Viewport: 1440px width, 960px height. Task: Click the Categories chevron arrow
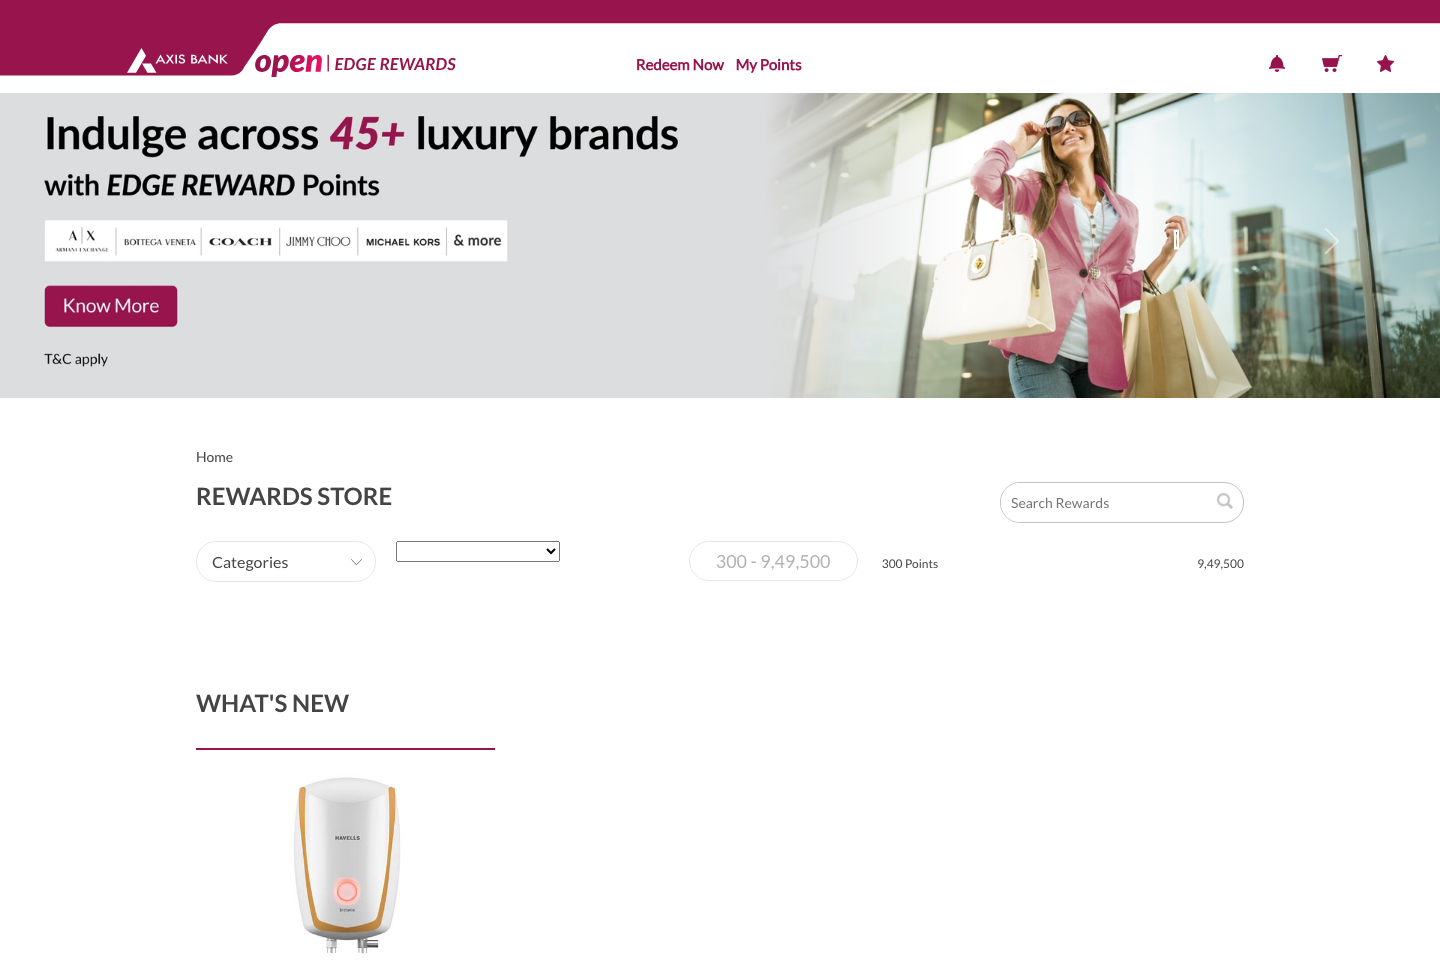click(x=356, y=562)
